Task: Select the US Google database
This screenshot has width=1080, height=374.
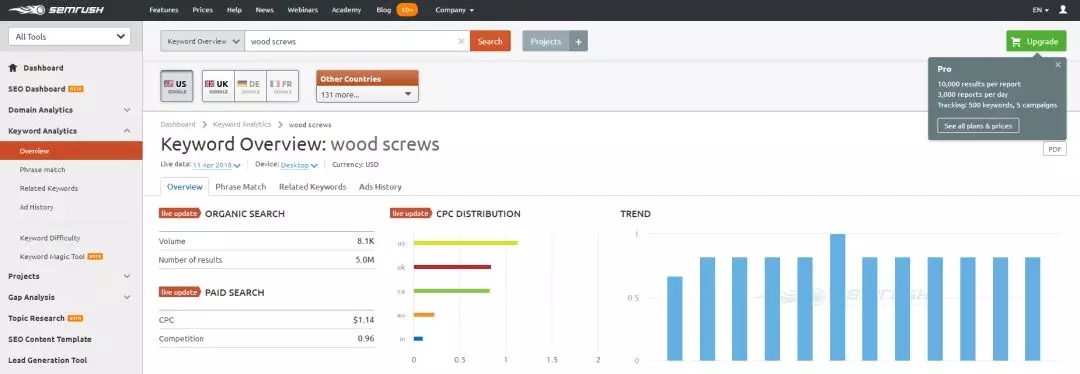Action: [x=176, y=86]
